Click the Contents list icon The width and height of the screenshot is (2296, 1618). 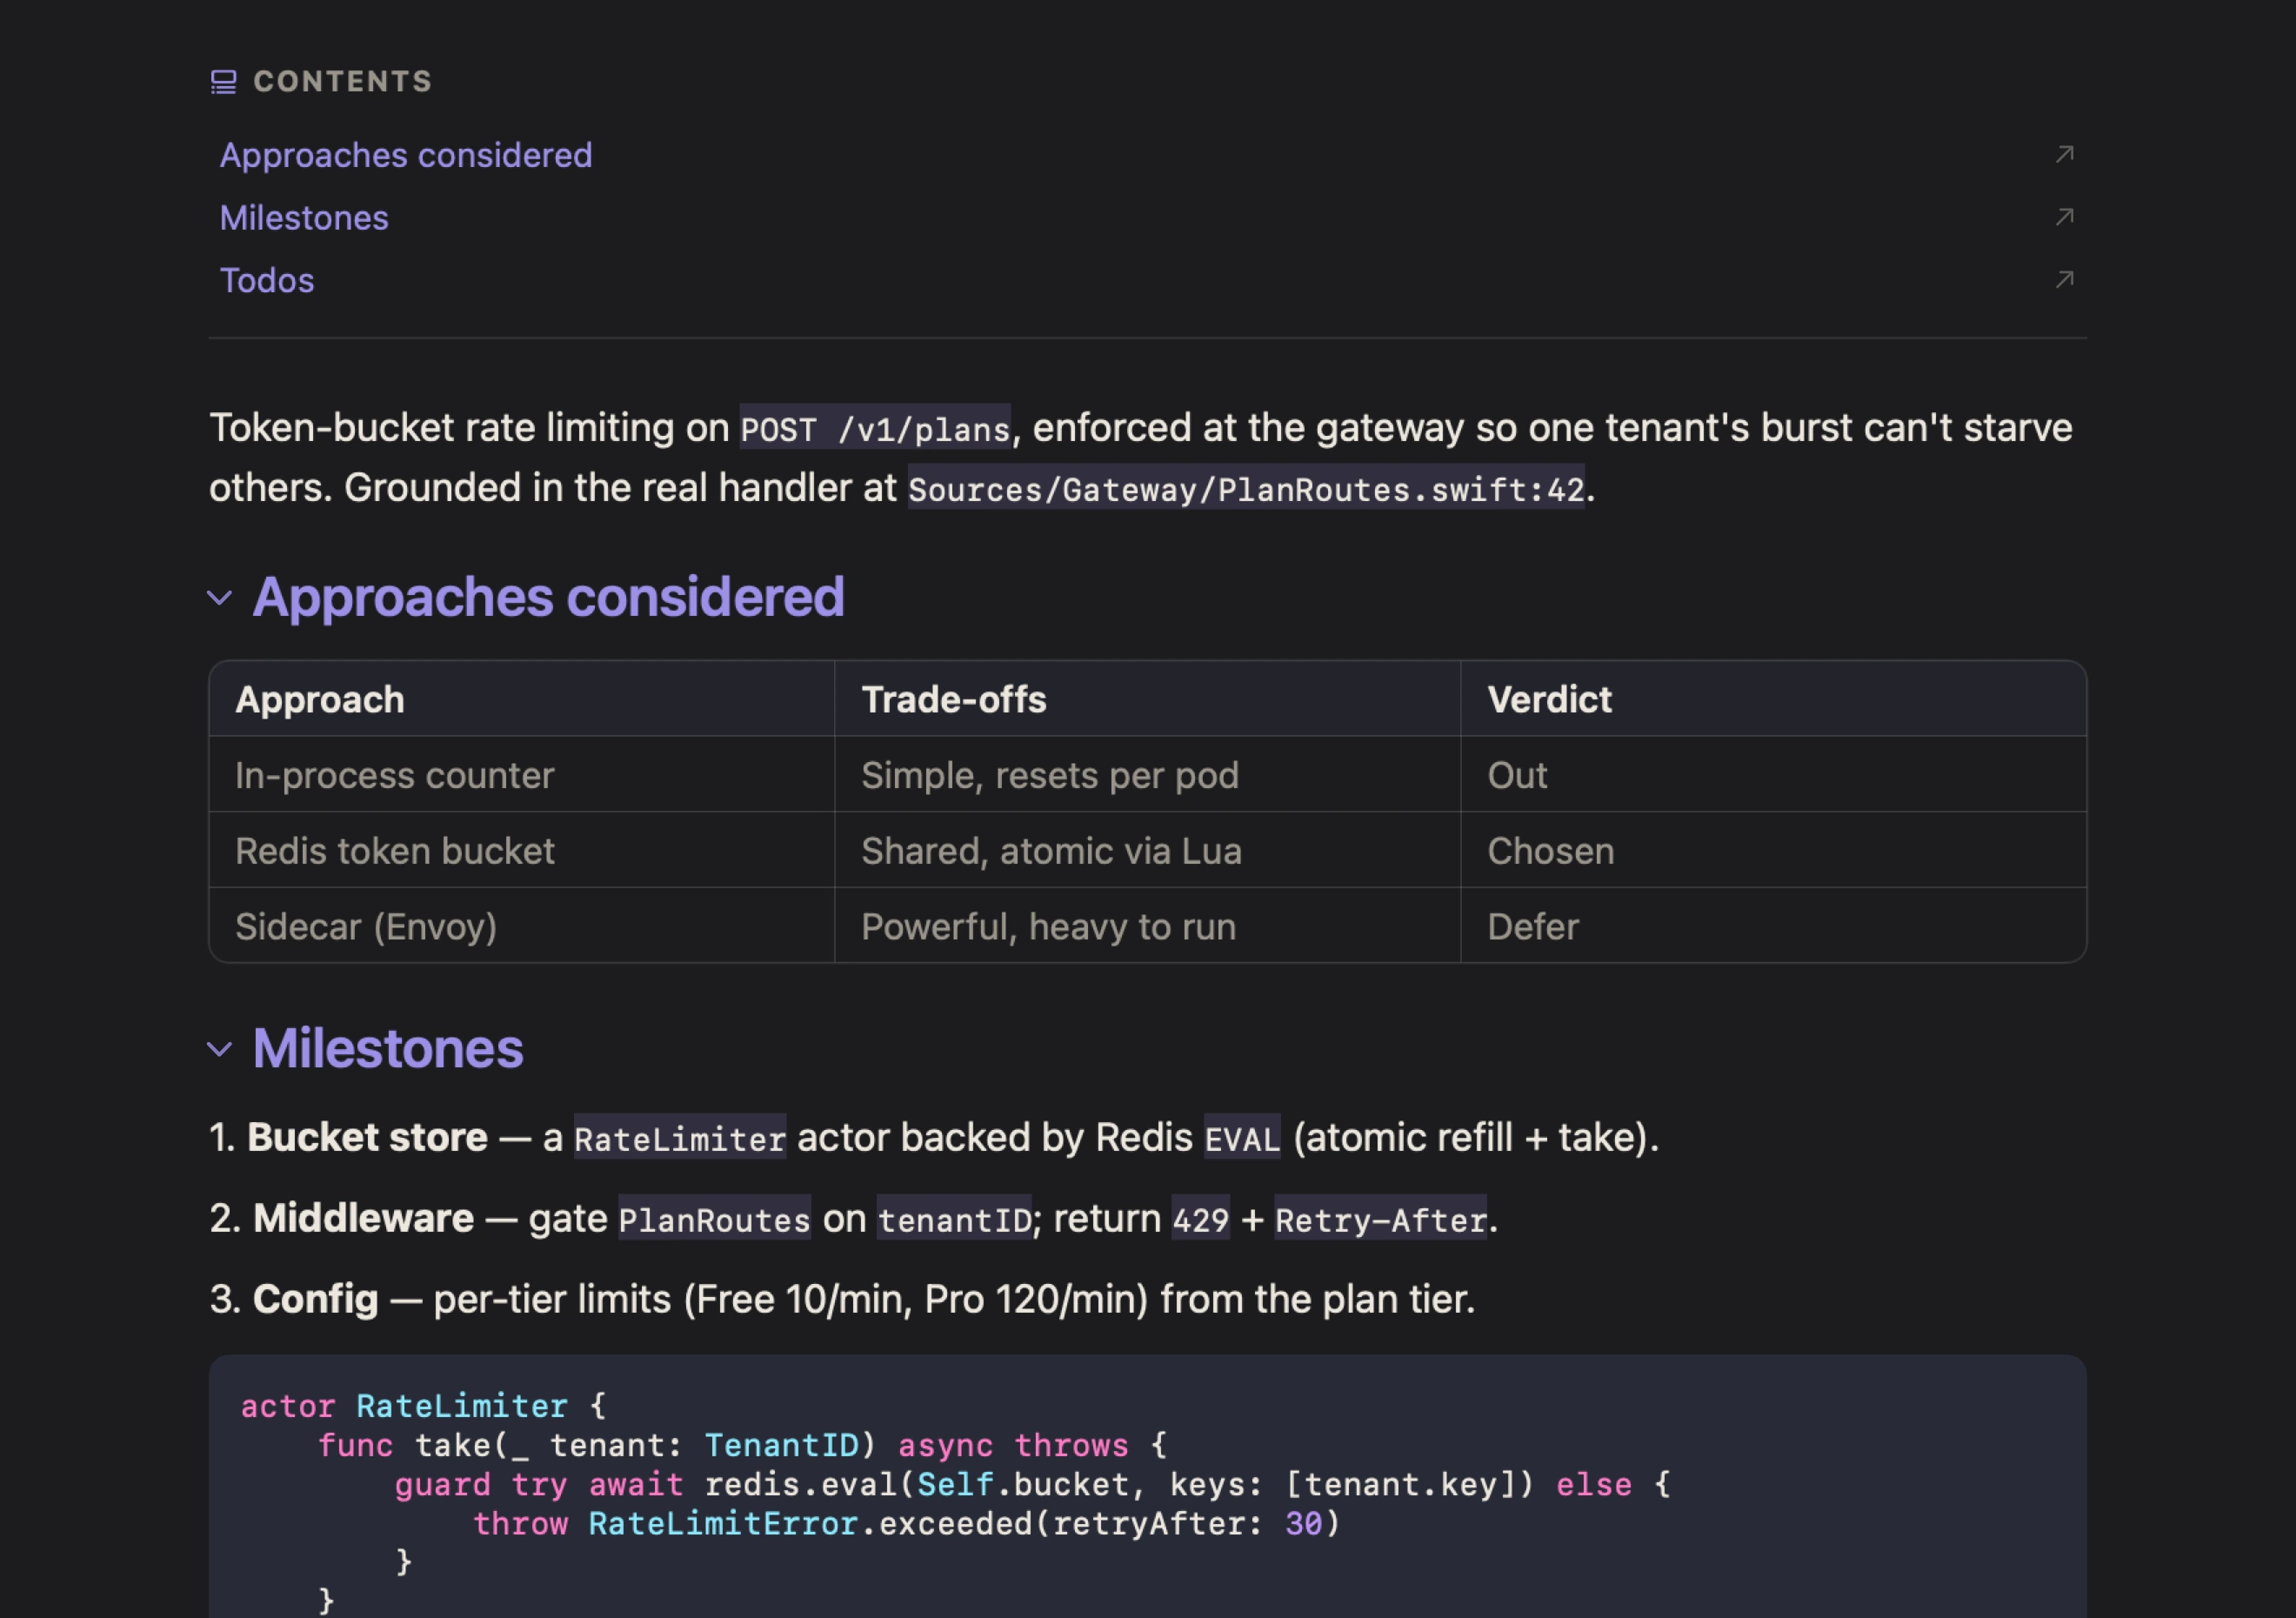click(223, 82)
